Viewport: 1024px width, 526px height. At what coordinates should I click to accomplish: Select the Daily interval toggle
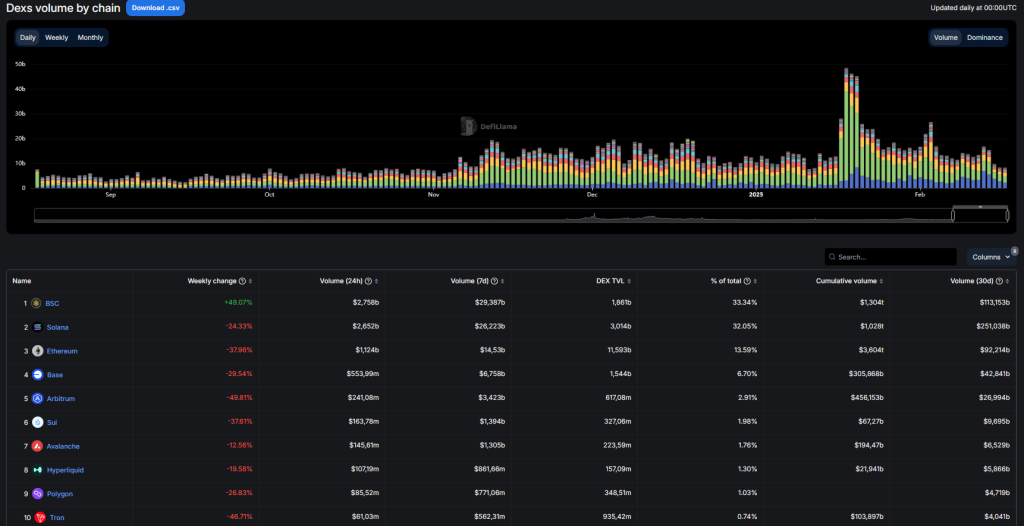[x=28, y=37]
